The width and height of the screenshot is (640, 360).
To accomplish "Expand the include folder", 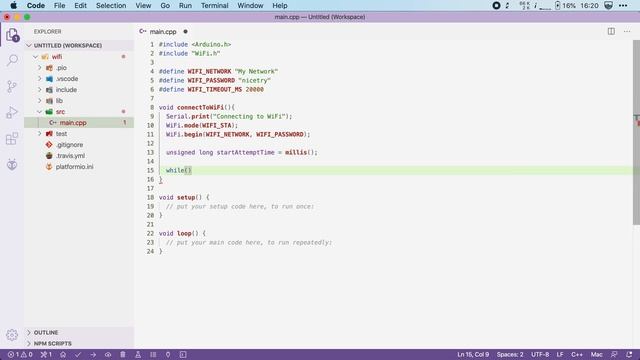I will (x=40, y=90).
